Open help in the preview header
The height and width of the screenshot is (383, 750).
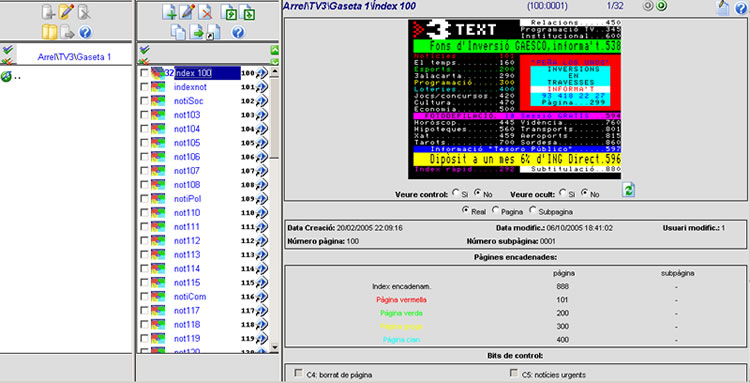pyautogui.click(x=741, y=8)
